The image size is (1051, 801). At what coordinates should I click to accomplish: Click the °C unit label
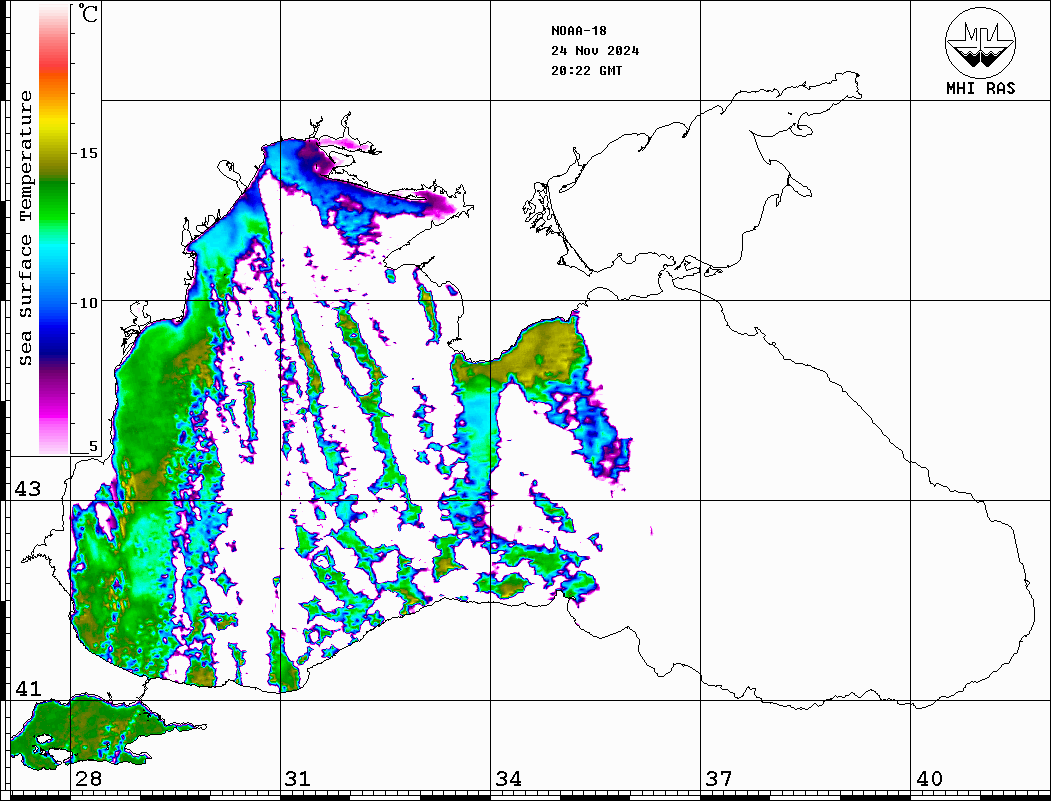pos(88,13)
